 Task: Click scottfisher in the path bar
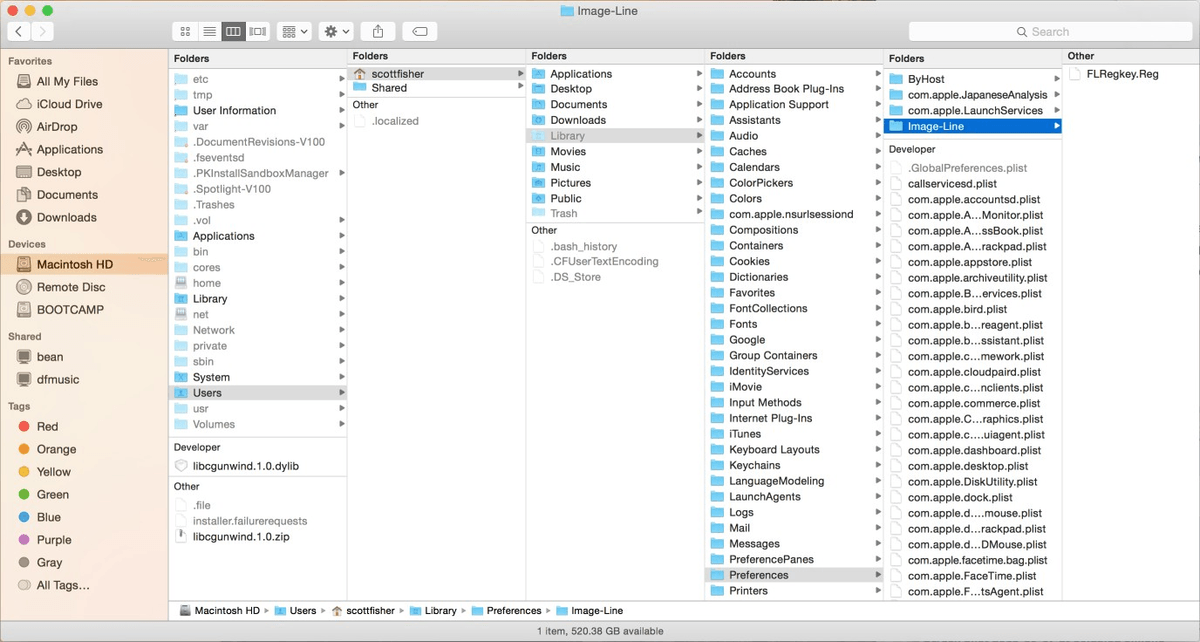coord(364,611)
